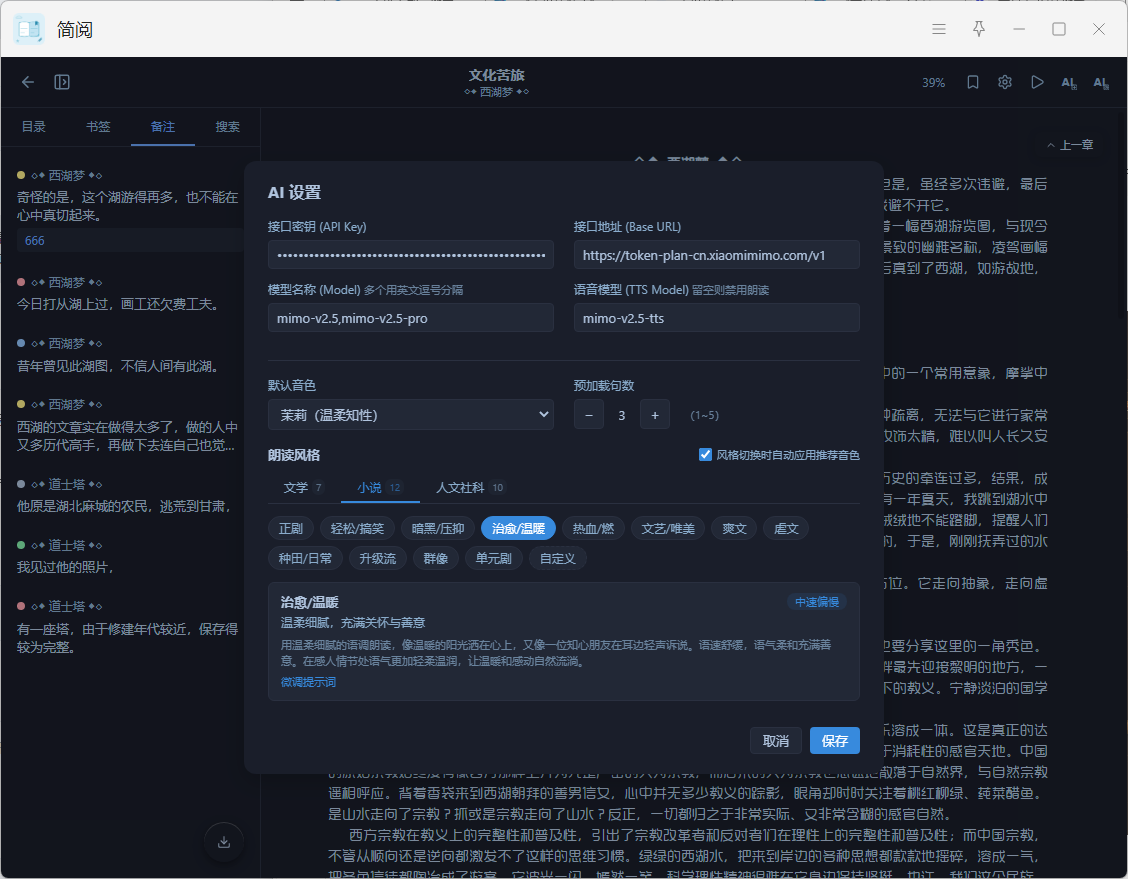Image resolution: width=1128 pixels, height=879 pixels.
Task: Choose the 正剧 style chip
Action: pyautogui.click(x=291, y=529)
